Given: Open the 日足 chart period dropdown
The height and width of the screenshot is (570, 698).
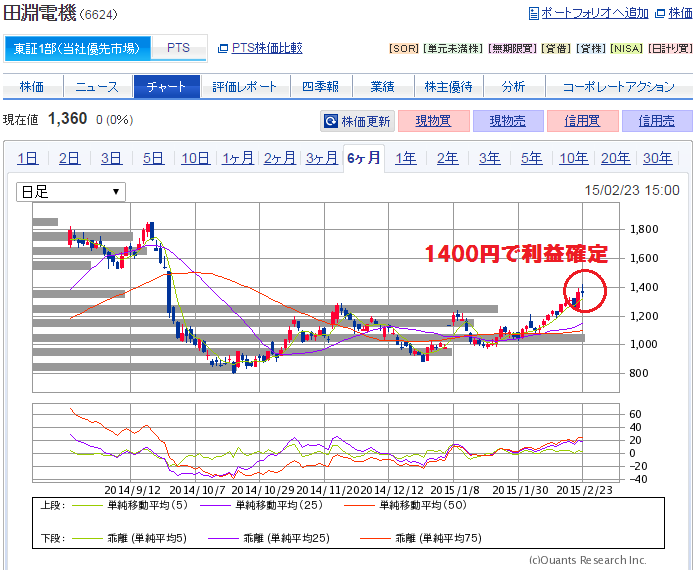Looking at the screenshot, I should tap(71, 192).
